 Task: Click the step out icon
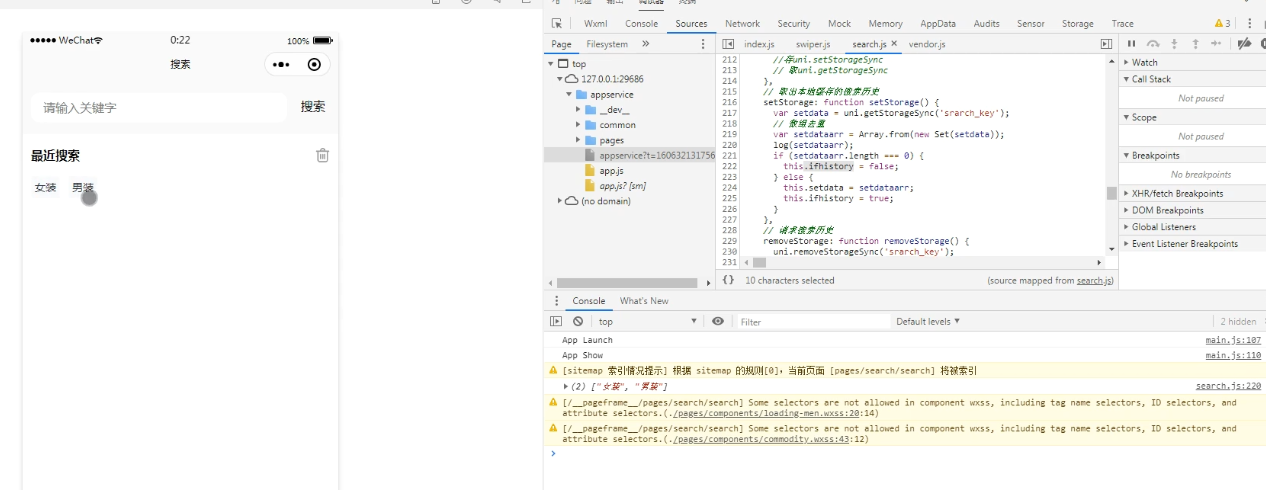1195,44
